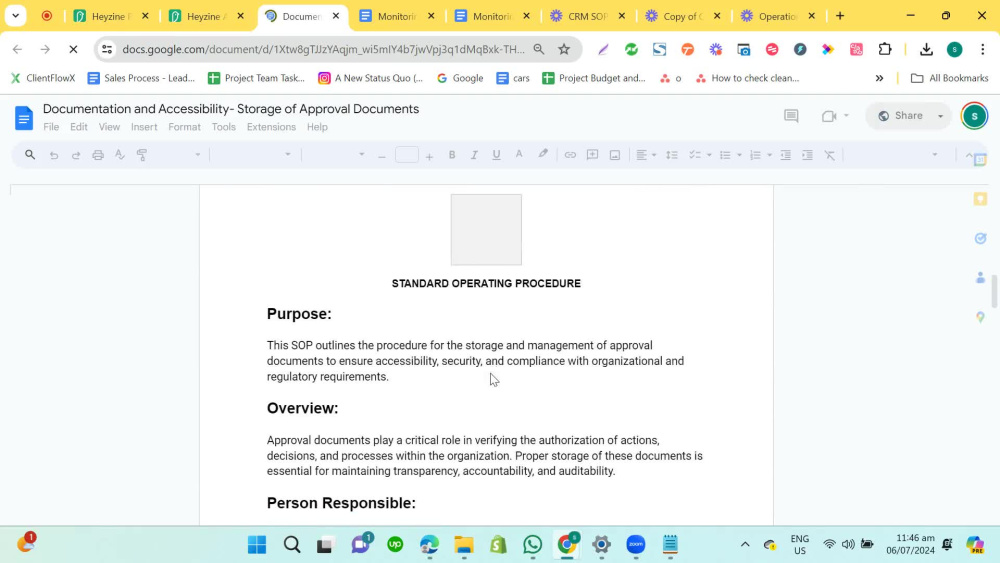Toggle Italic formatting

point(474,155)
